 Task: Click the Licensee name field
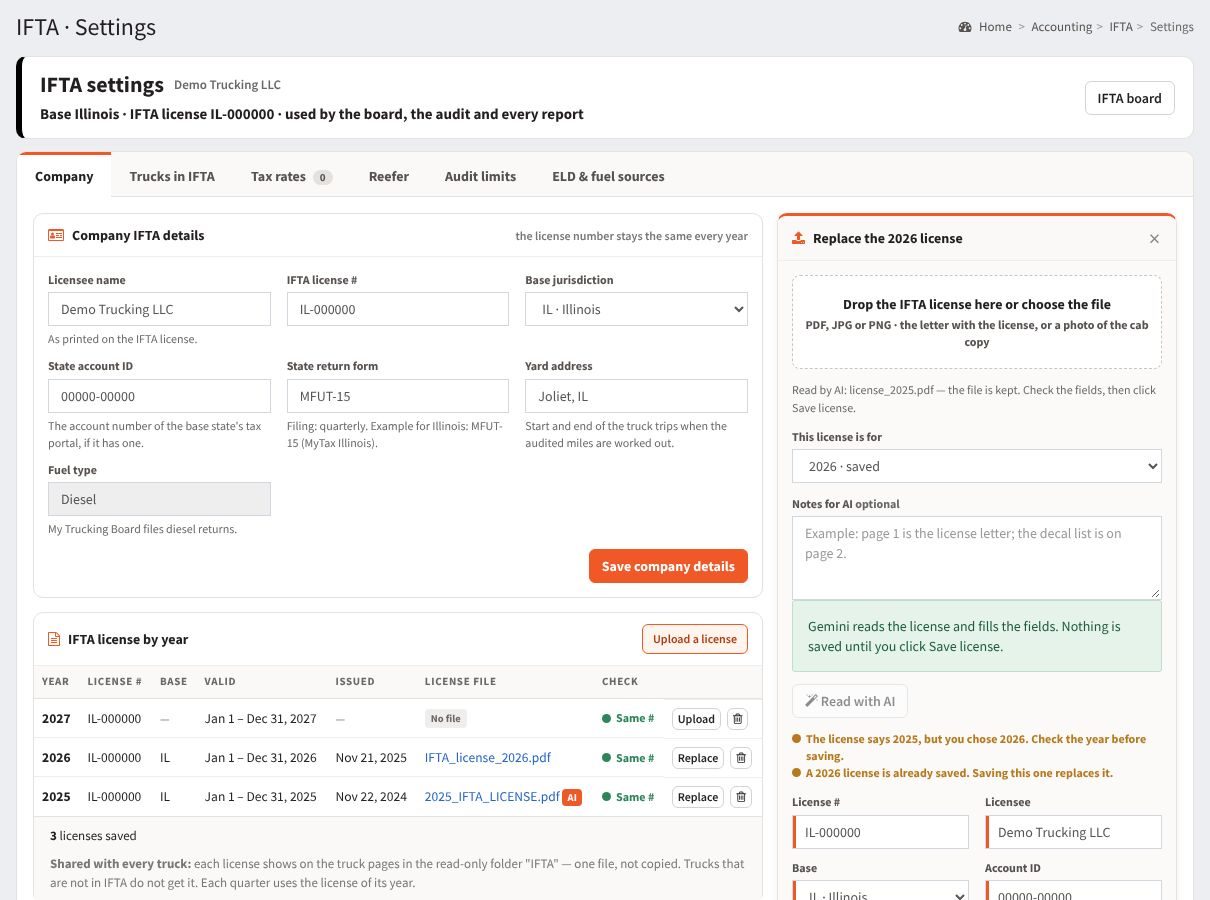159,309
